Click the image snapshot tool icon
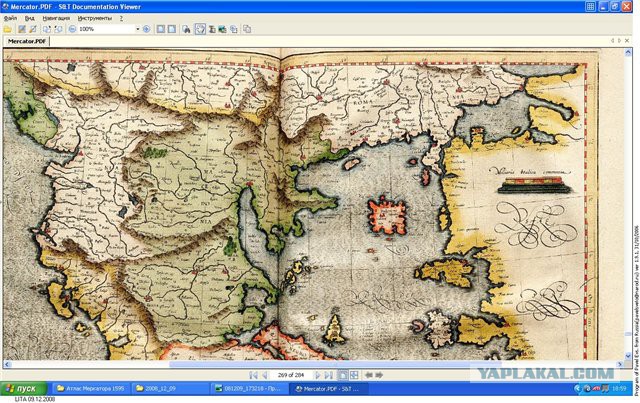 tap(222, 29)
